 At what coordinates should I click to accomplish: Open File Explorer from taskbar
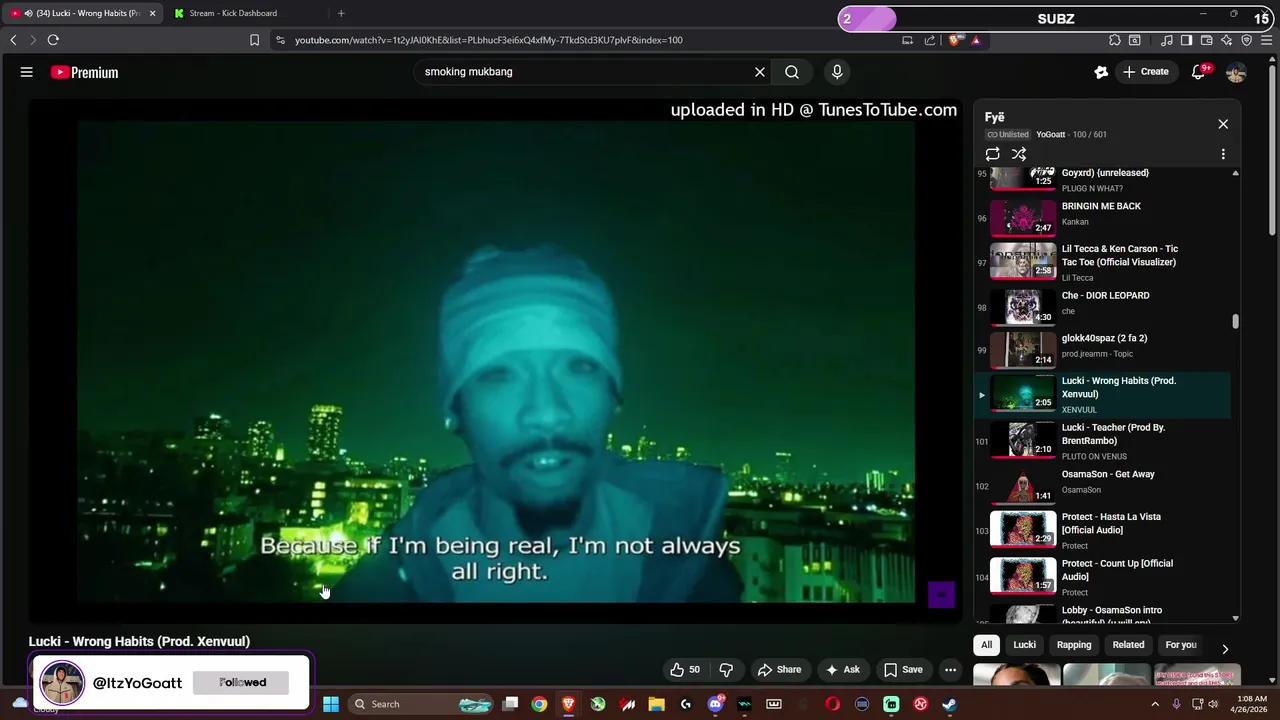pos(656,704)
